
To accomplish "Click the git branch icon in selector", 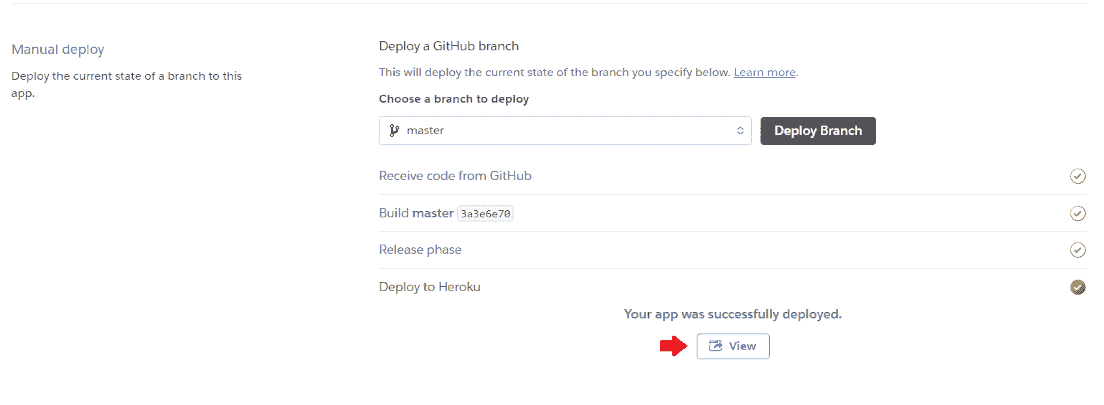I will pyautogui.click(x=394, y=130).
